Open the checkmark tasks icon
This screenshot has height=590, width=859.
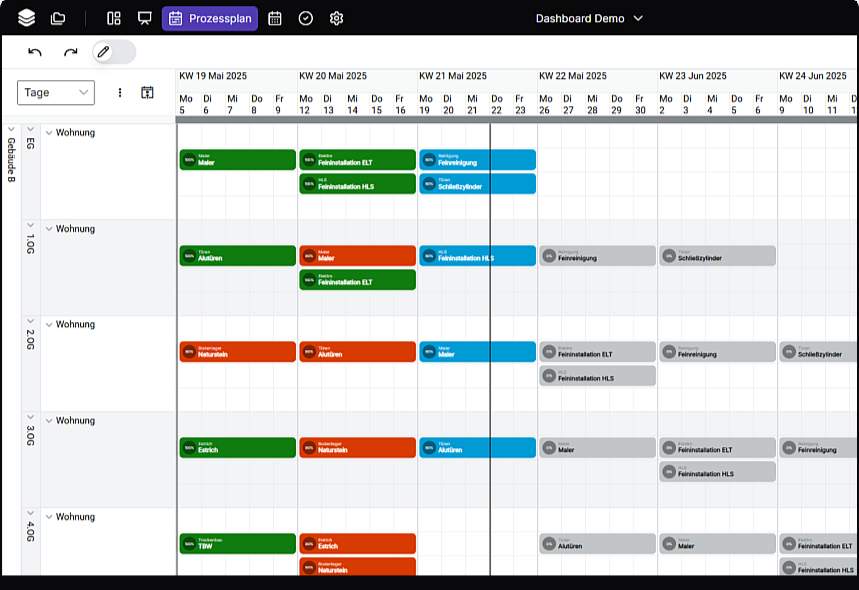(306, 18)
